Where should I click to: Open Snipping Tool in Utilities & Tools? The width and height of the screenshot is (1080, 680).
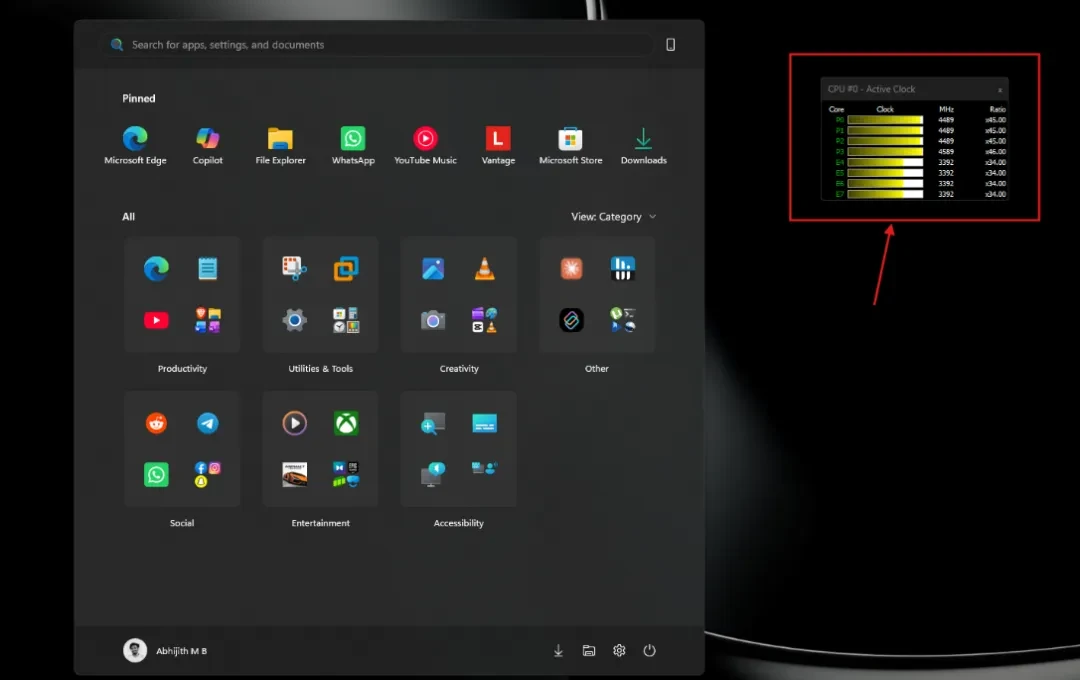click(294, 268)
